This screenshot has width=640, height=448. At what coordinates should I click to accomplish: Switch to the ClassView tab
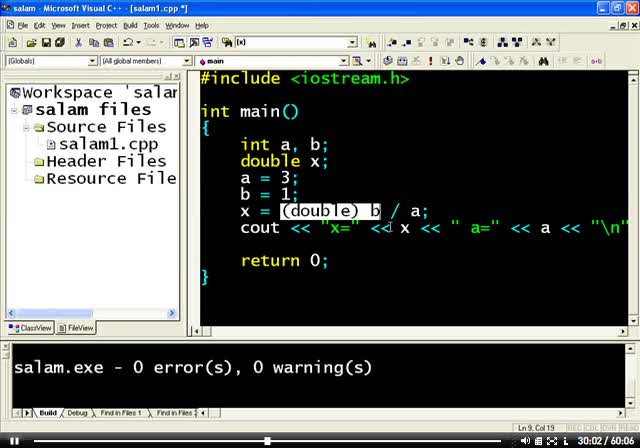tap(30, 328)
